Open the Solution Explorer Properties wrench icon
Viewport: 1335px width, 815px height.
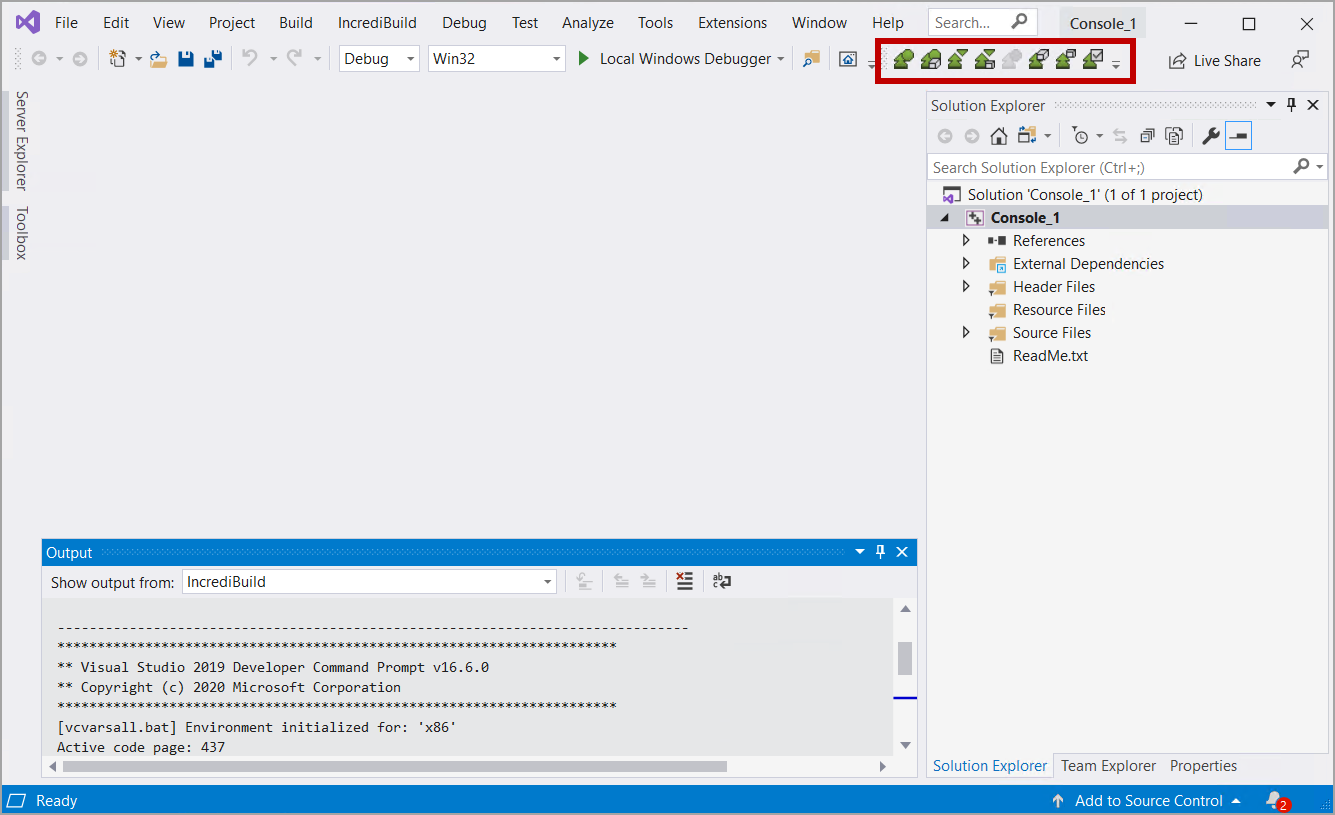click(x=1211, y=136)
